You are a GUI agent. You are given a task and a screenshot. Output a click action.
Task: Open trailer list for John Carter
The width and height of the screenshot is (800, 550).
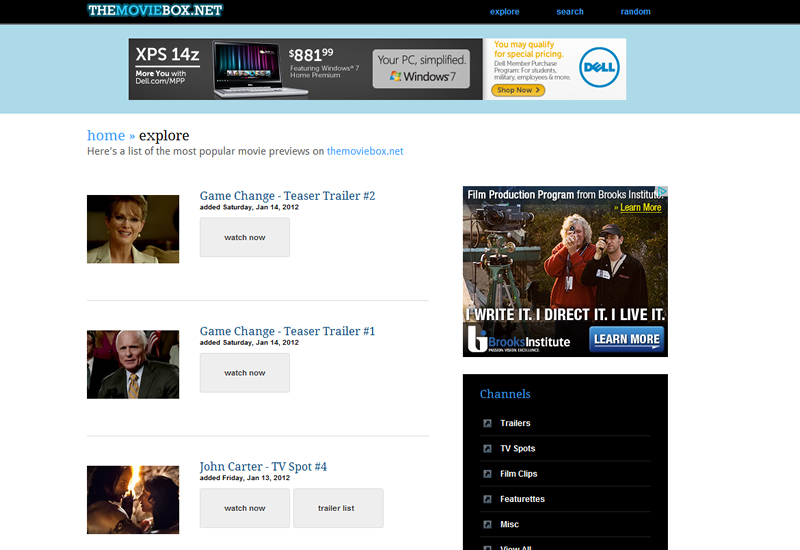point(338,508)
